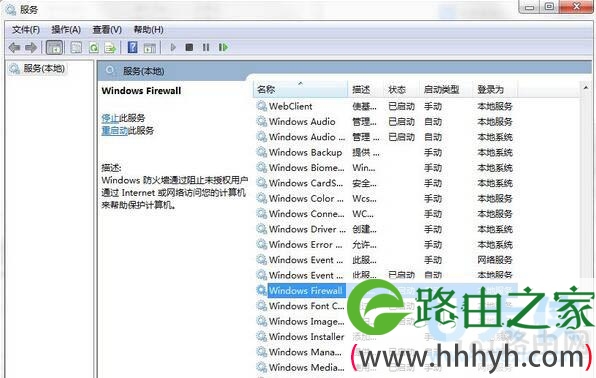The height and width of the screenshot is (378, 596).
Task: Sort by the 名称 column header
Action: [x=300, y=89]
